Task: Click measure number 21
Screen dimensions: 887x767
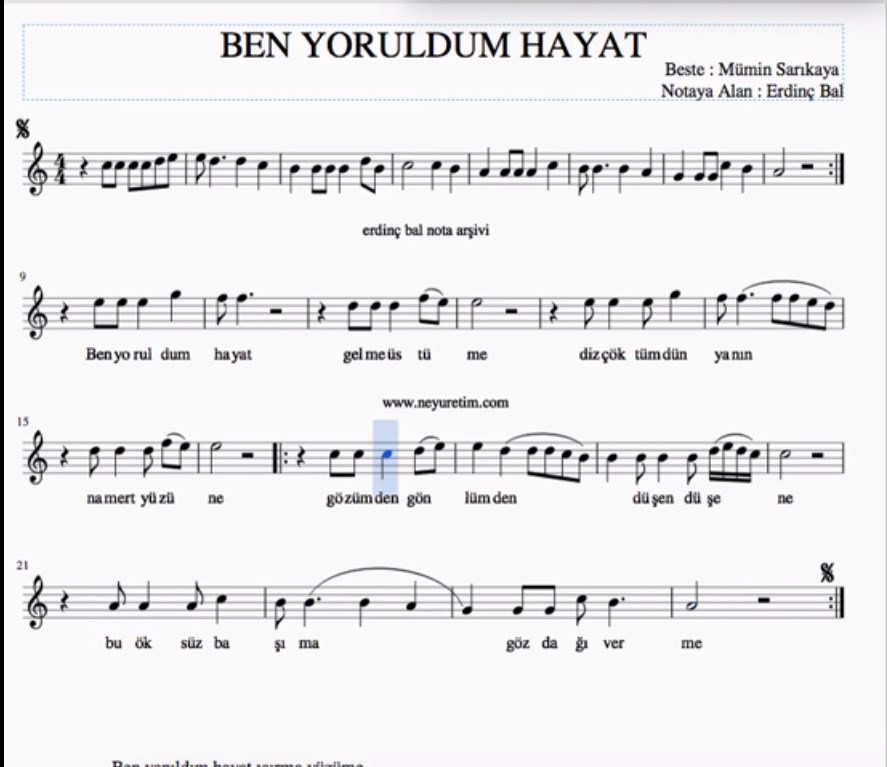Action: pos(23,566)
